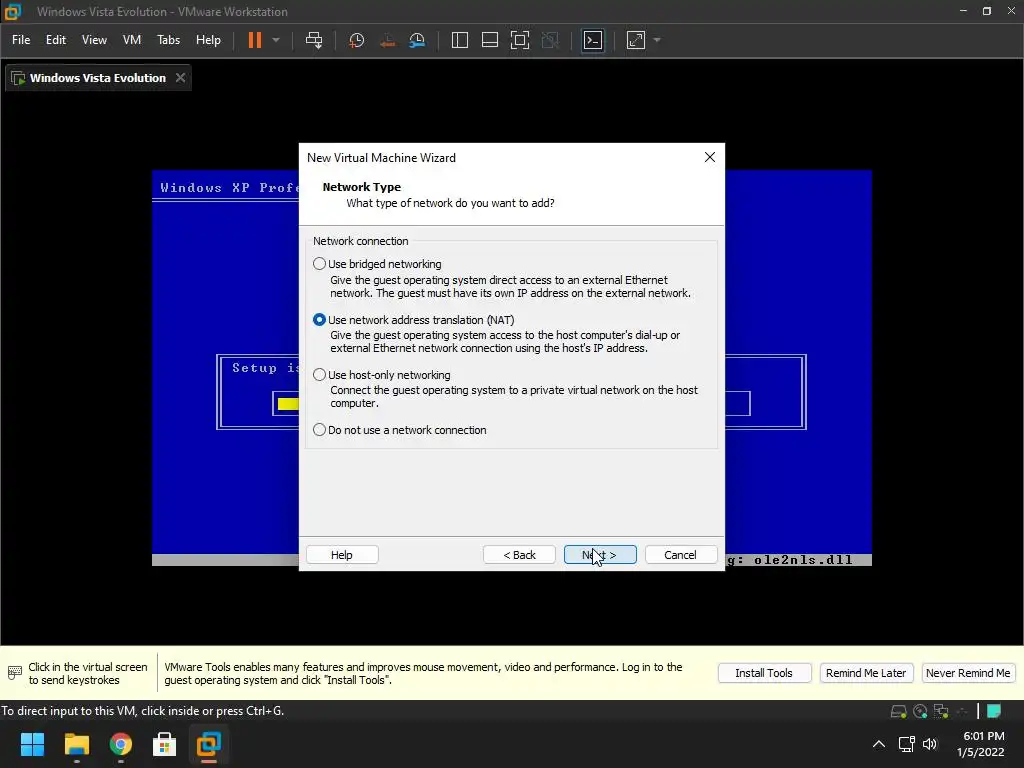Click the hard disk device status icon
This screenshot has width=1024, height=768.
899,711
